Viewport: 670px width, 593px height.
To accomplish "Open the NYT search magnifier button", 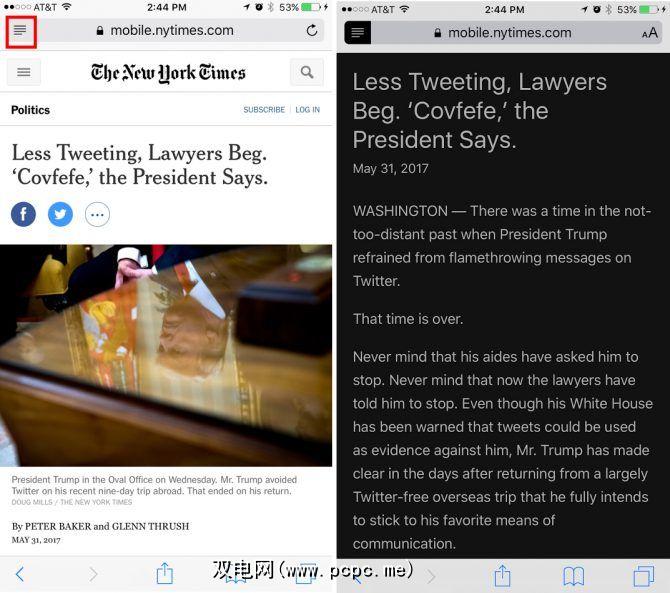I will pyautogui.click(x=306, y=72).
